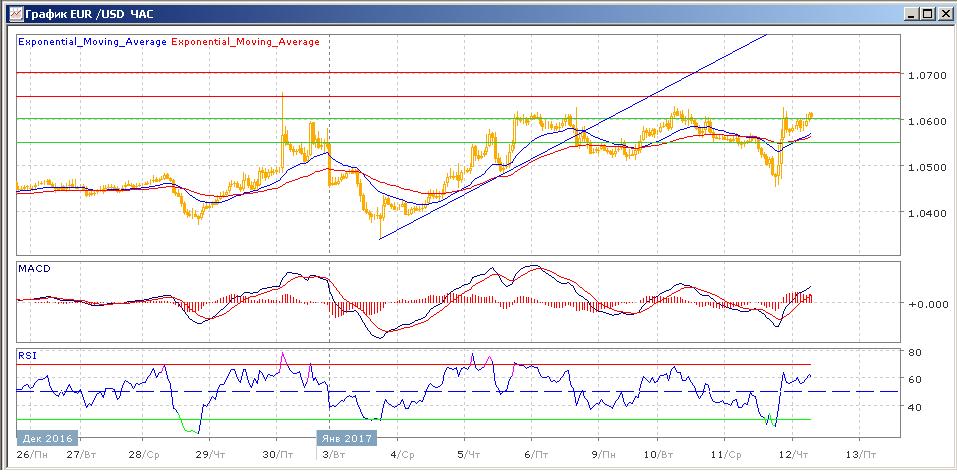Select the blue Exponential_Moving_Average legend label
This screenshot has width=957, height=474.
pyautogui.click(x=93, y=42)
